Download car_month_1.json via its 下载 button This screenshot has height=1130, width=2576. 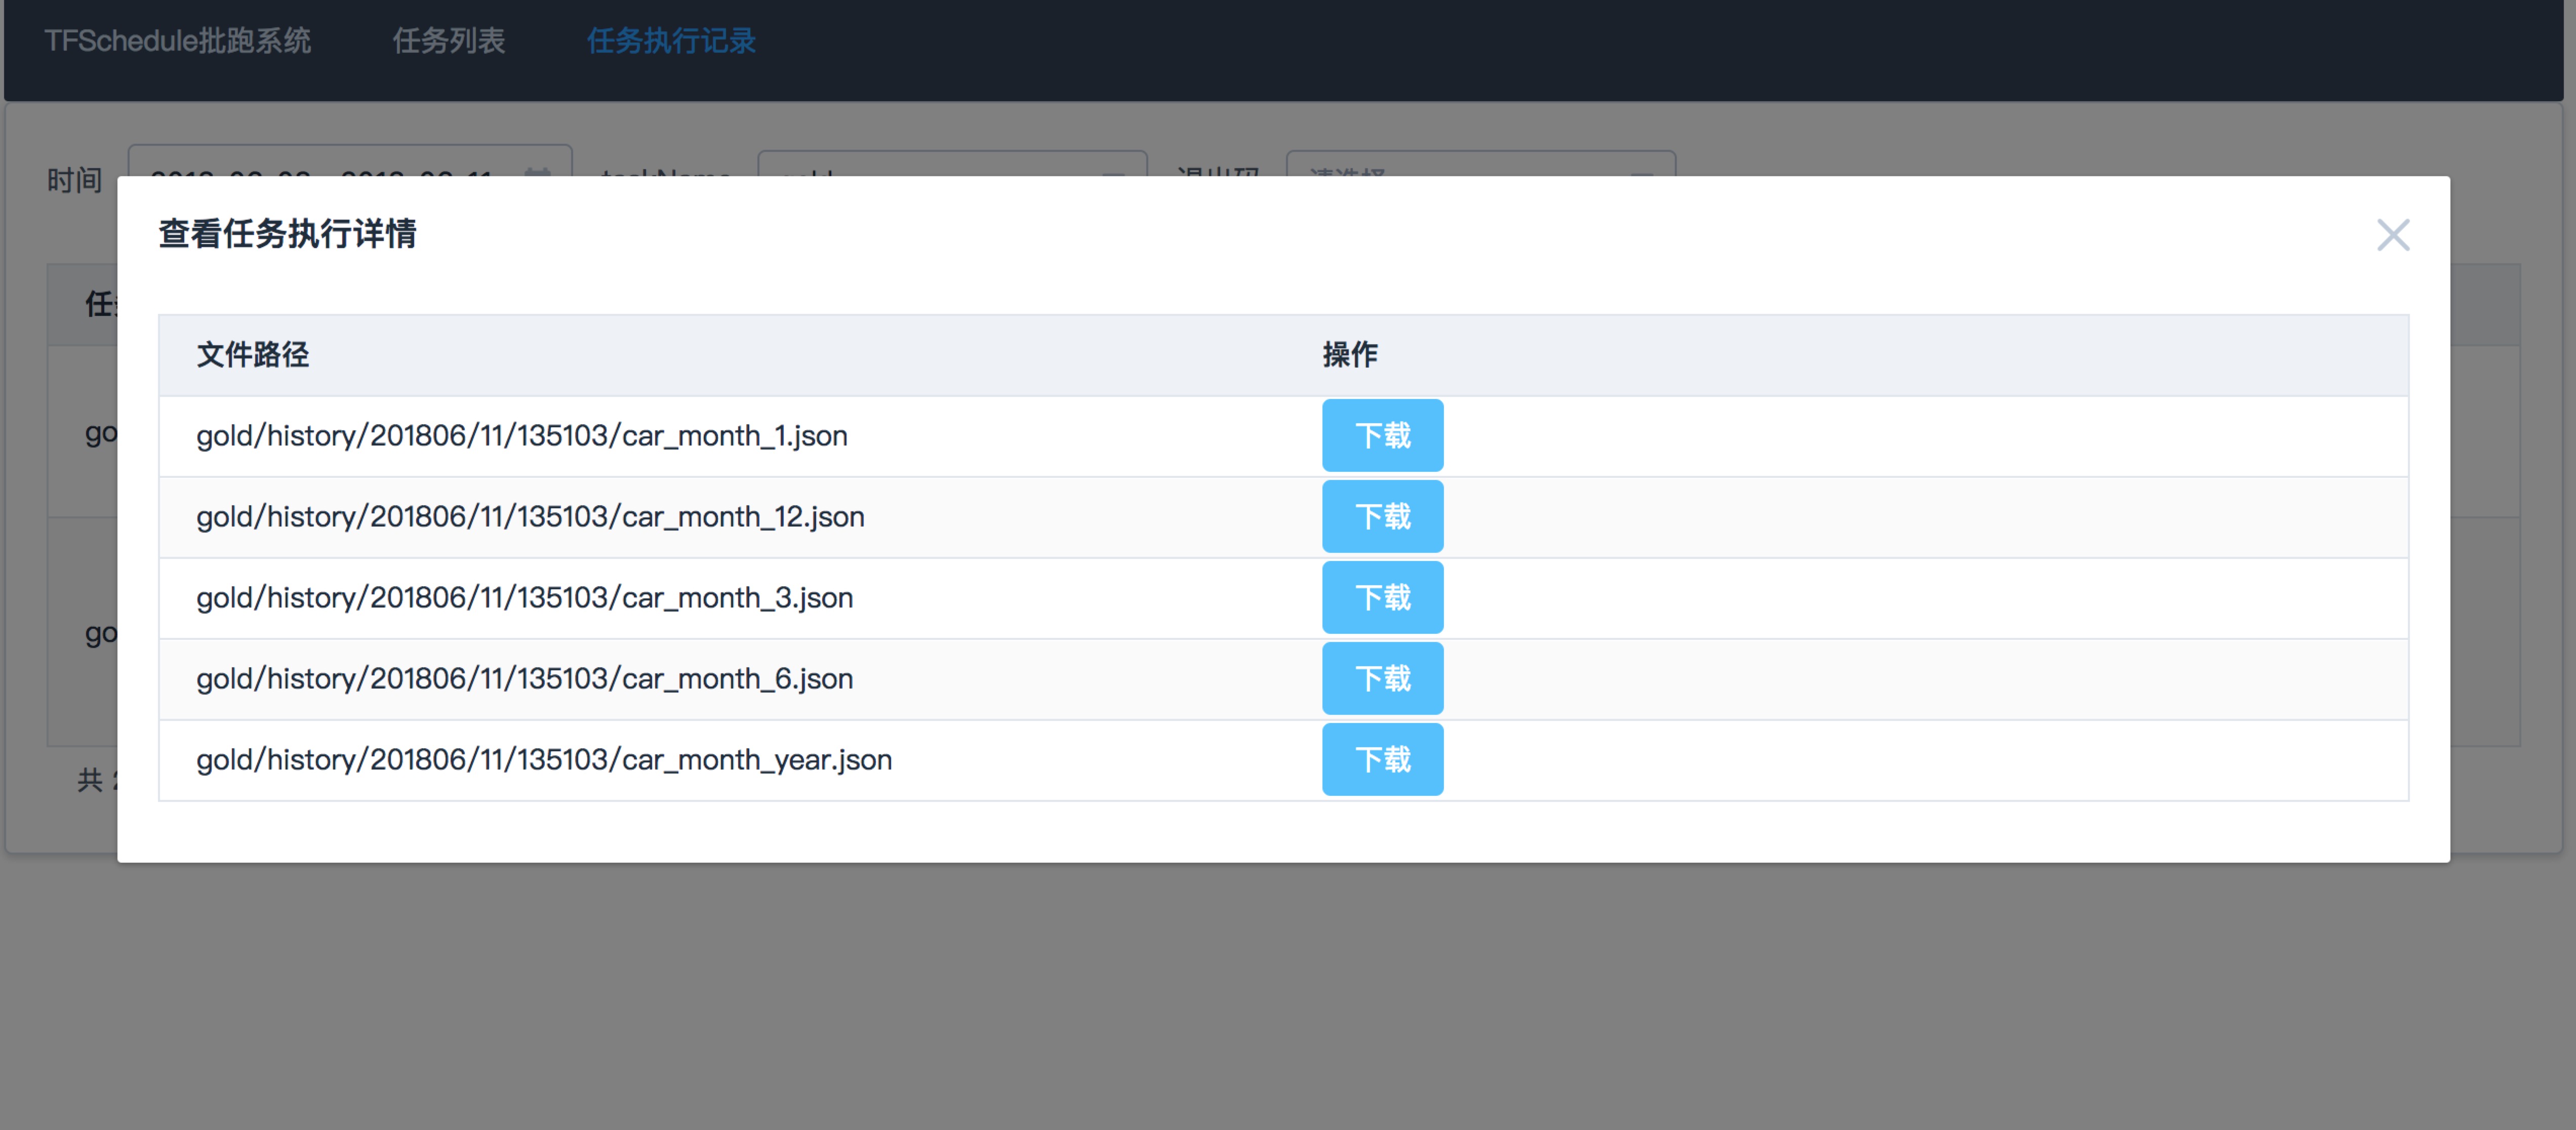pyautogui.click(x=1382, y=435)
